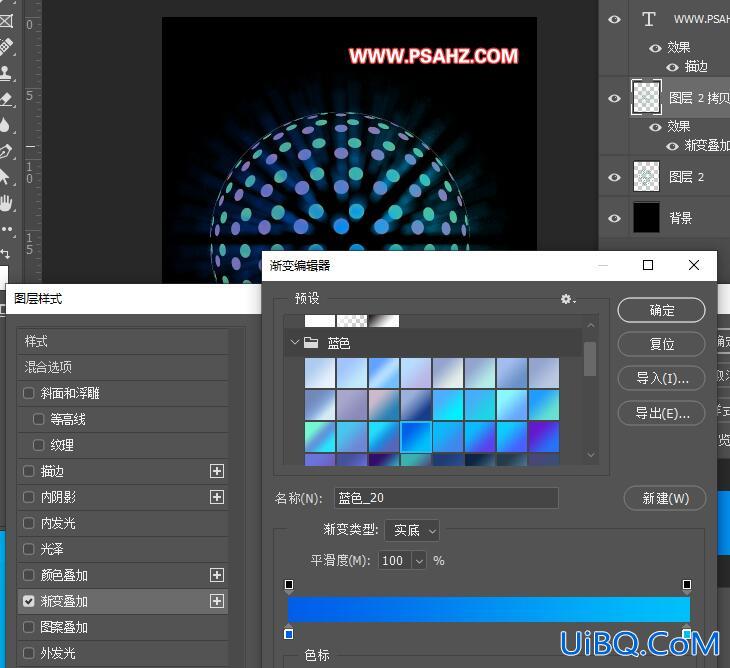Open 内发光 settings in style list
This screenshot has width=730, height=668.
tap(122, 523)
